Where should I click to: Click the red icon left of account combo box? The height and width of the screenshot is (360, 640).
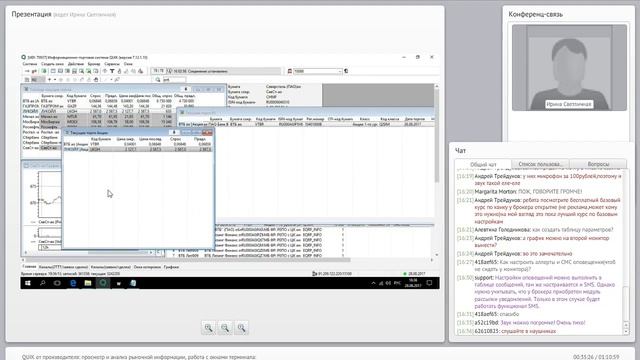tap(290, 71)
